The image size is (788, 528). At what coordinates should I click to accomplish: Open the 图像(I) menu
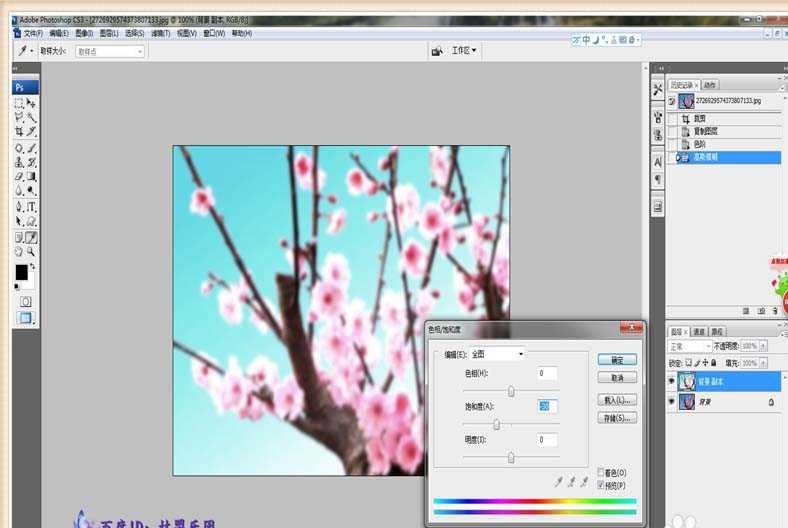click(x=83, y=33)
